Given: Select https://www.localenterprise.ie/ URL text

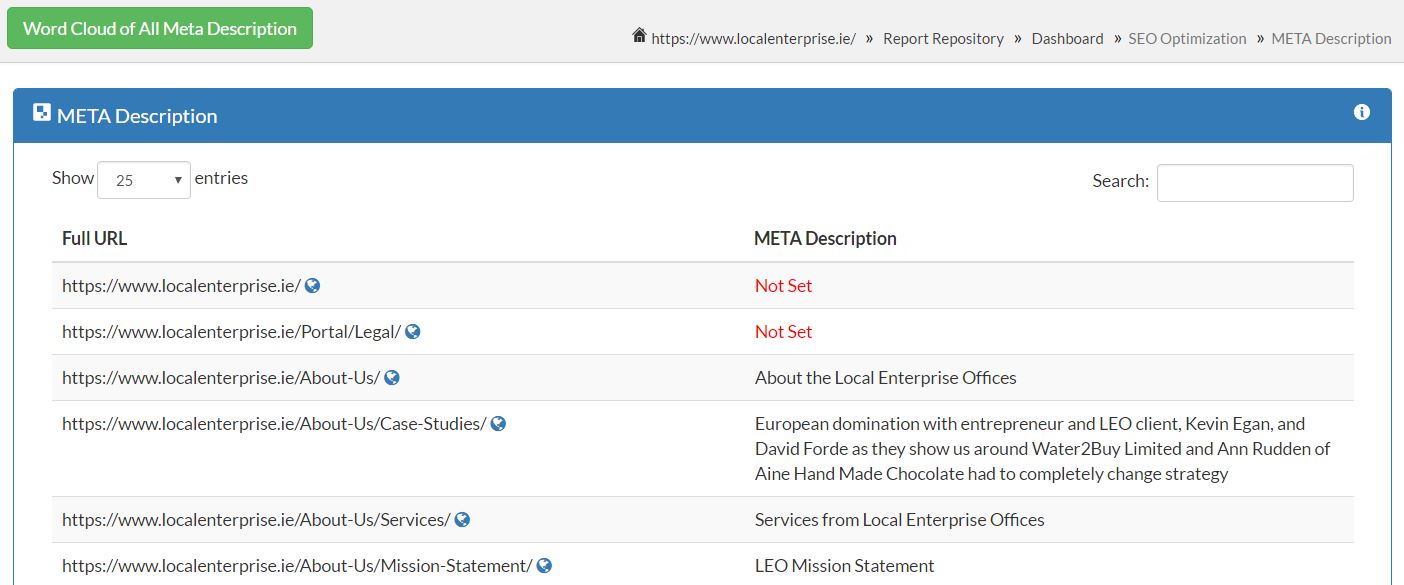Looking at the screenshot, I should pyautogui.click(x=181, y=285).
